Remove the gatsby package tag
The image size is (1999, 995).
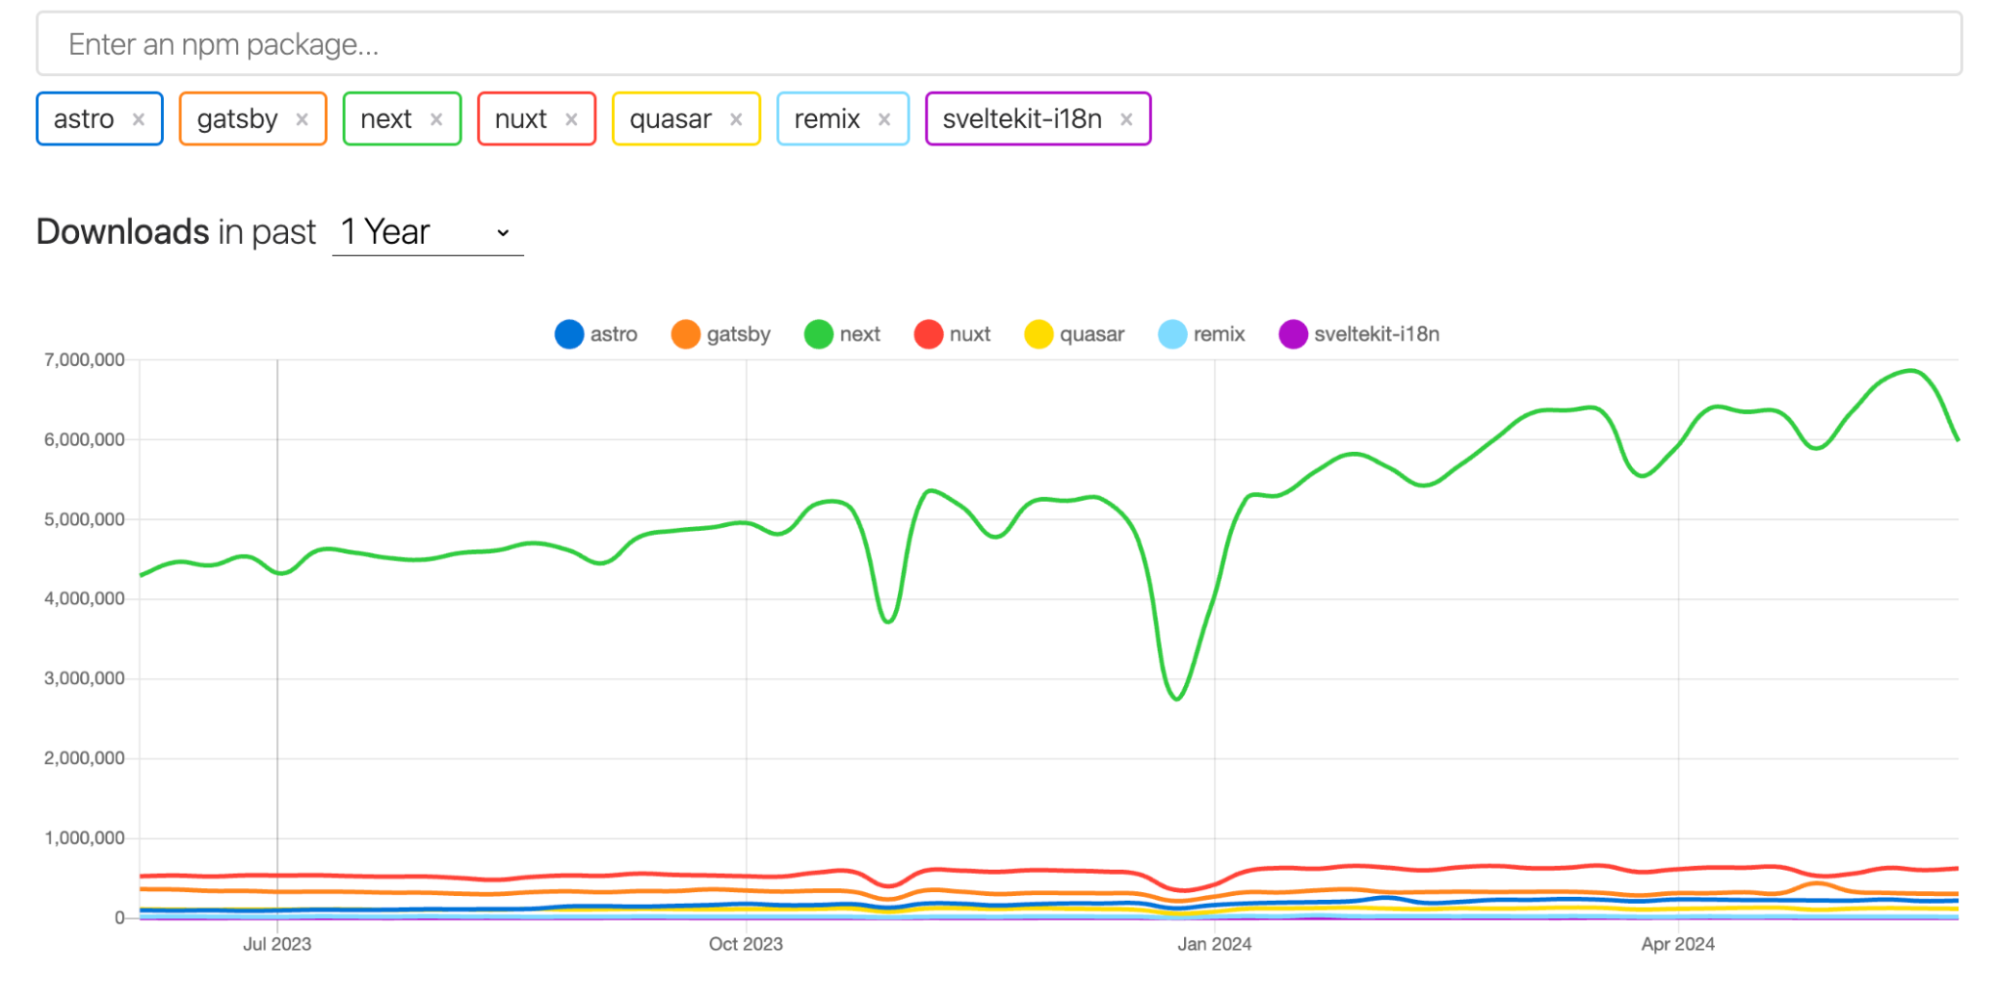click(302, 119)
